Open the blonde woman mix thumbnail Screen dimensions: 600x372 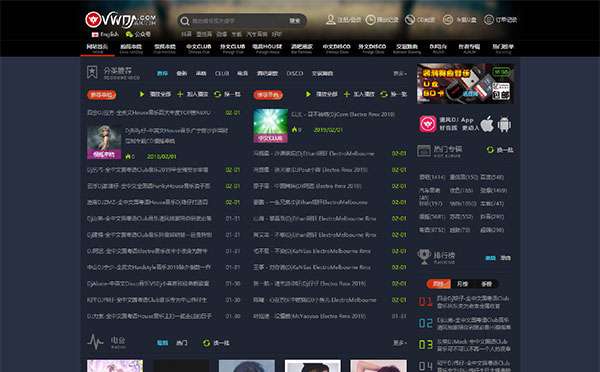pos(104,142)
